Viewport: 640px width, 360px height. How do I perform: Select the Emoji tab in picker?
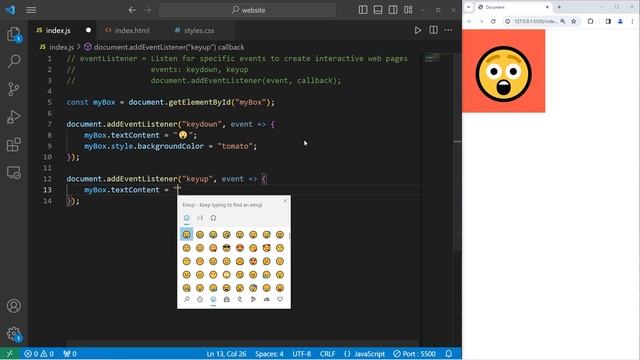point(187,218)
